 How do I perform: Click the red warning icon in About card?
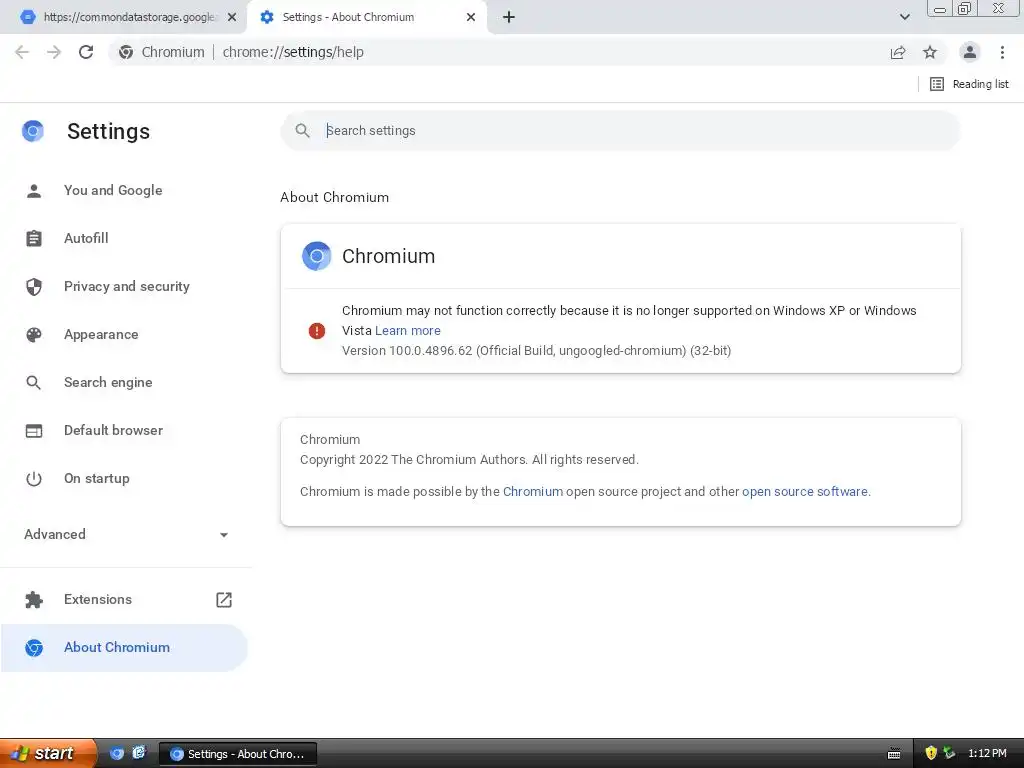click(317, 331)
